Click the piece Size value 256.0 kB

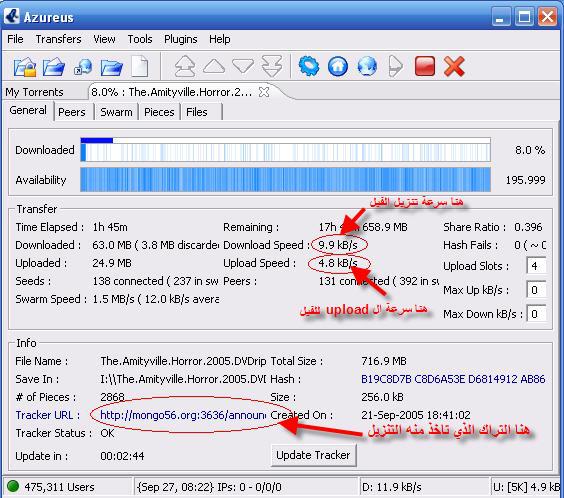coord(382,397)
